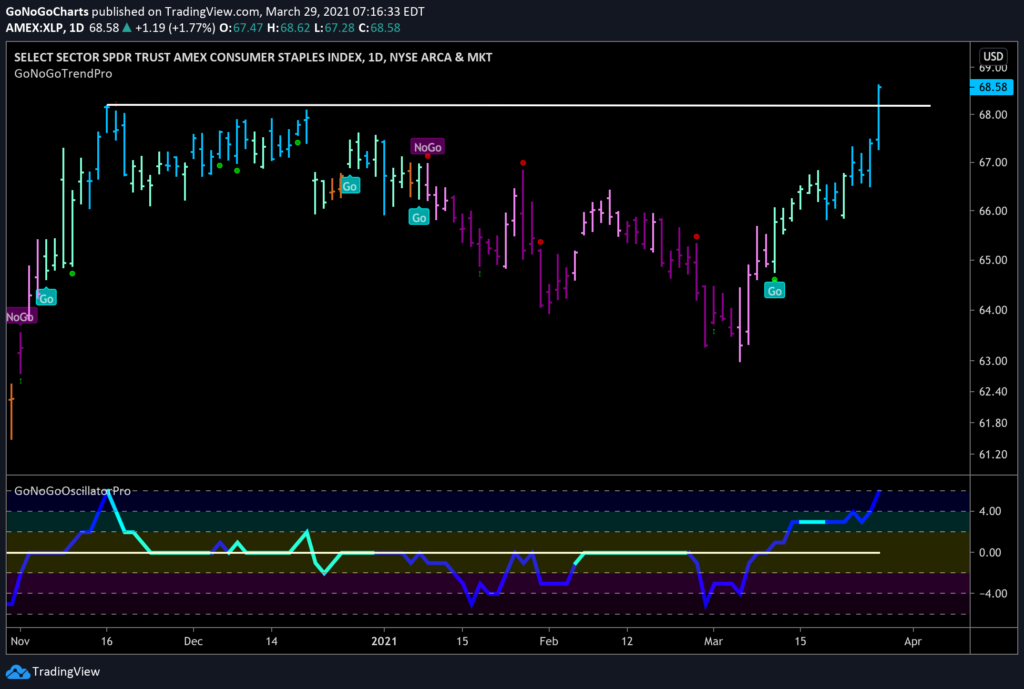Click the 61.80 price axis label
Image resolution: width=1024 pixels, height=689 pixels.
pos(993,423)
